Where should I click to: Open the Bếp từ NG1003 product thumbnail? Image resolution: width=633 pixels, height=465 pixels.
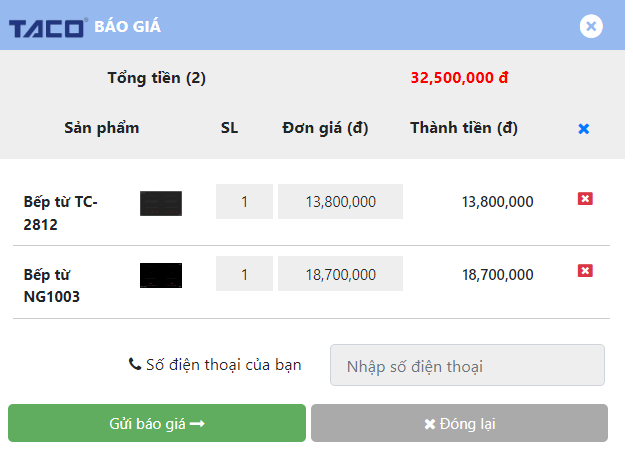(161, 275)
